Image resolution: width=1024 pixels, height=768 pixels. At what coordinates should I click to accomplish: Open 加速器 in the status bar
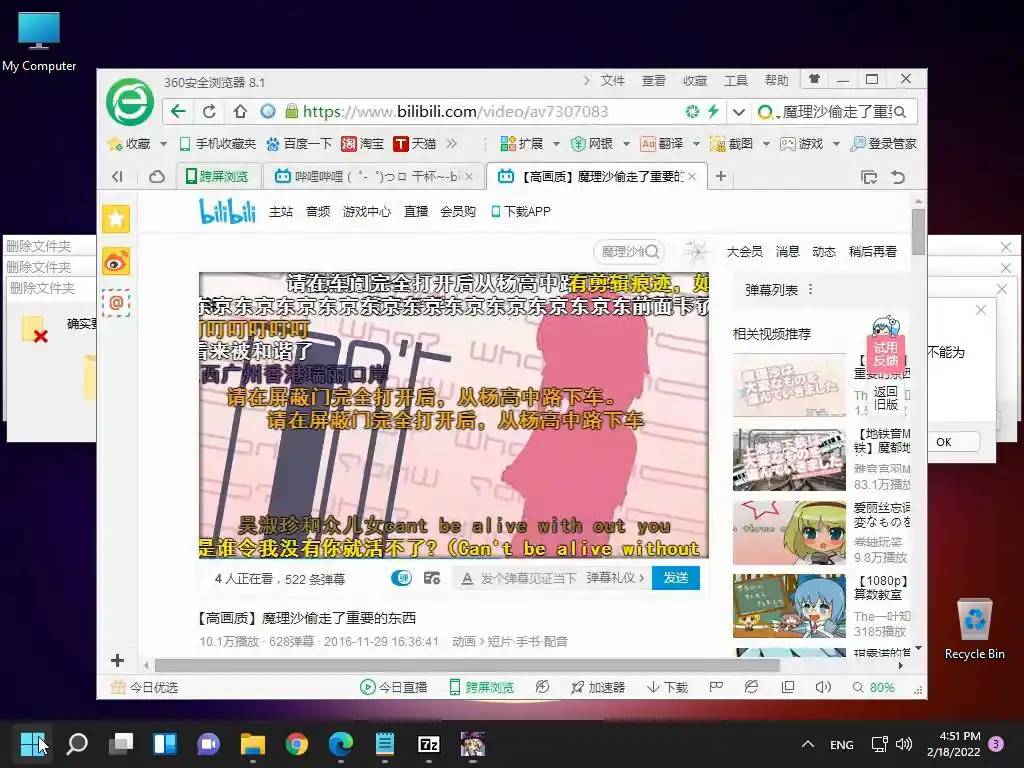click(x=598, y=687)
